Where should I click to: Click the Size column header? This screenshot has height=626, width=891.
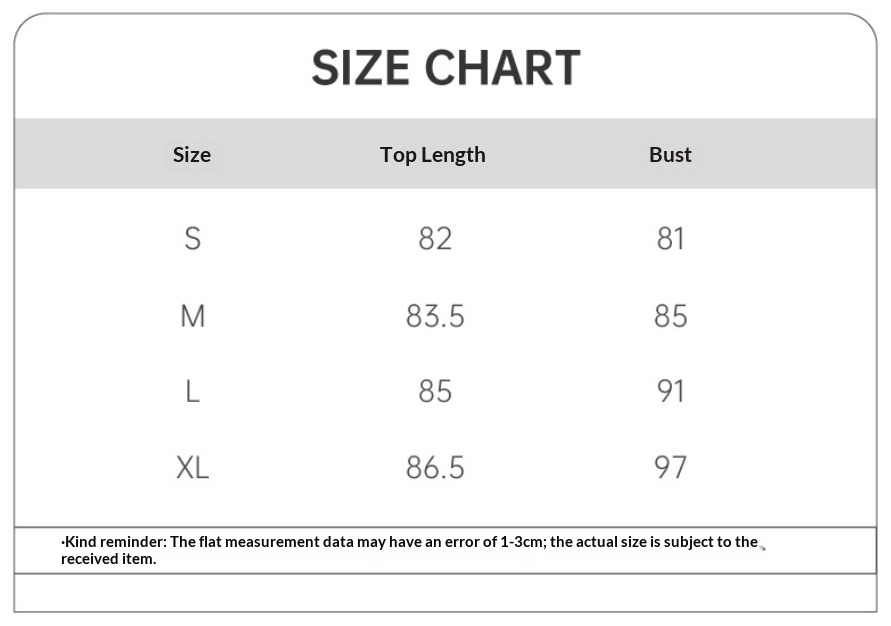[x=191, y=155]
